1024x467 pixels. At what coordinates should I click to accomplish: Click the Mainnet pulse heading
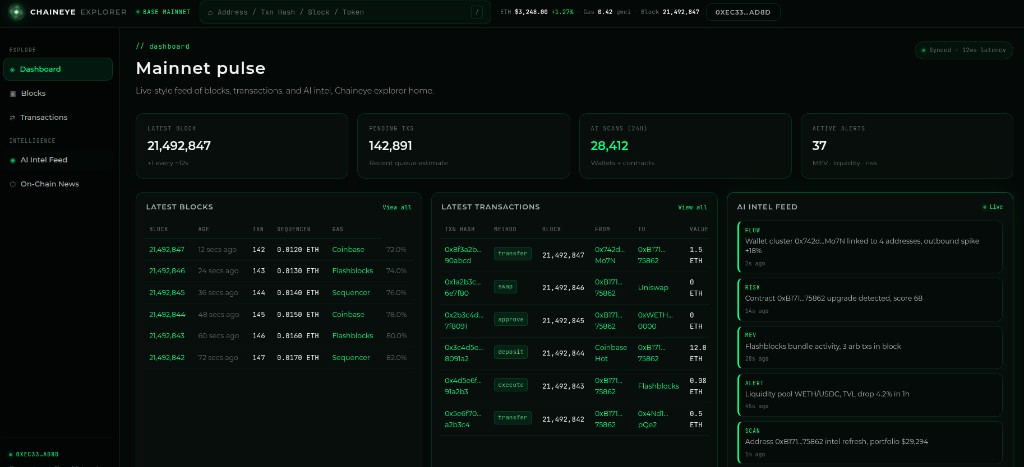[200, 69]
